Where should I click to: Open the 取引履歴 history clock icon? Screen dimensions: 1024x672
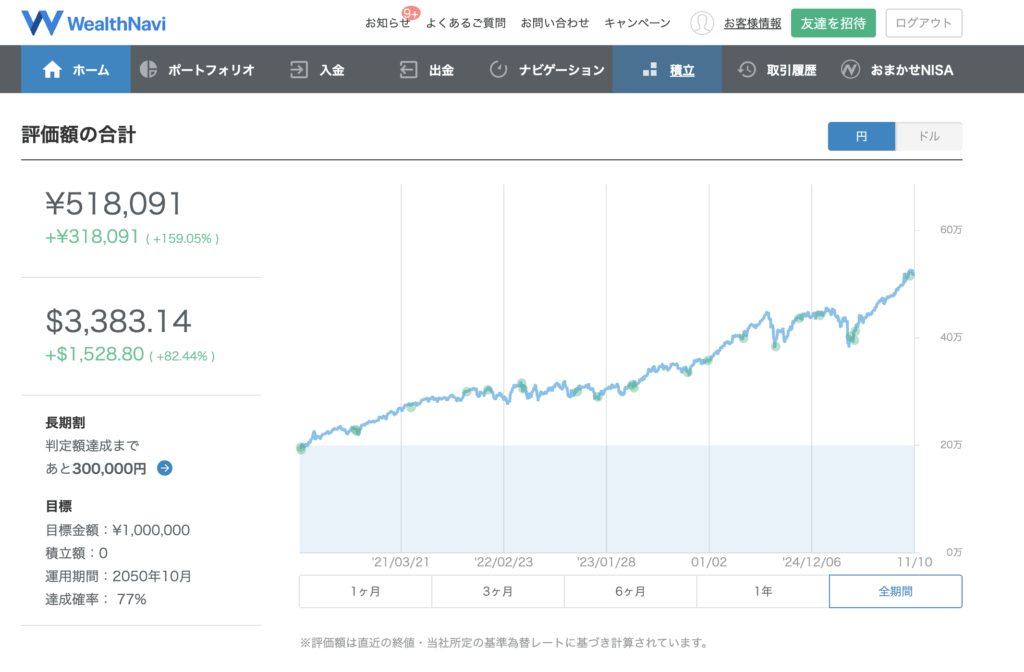[747, 70]
